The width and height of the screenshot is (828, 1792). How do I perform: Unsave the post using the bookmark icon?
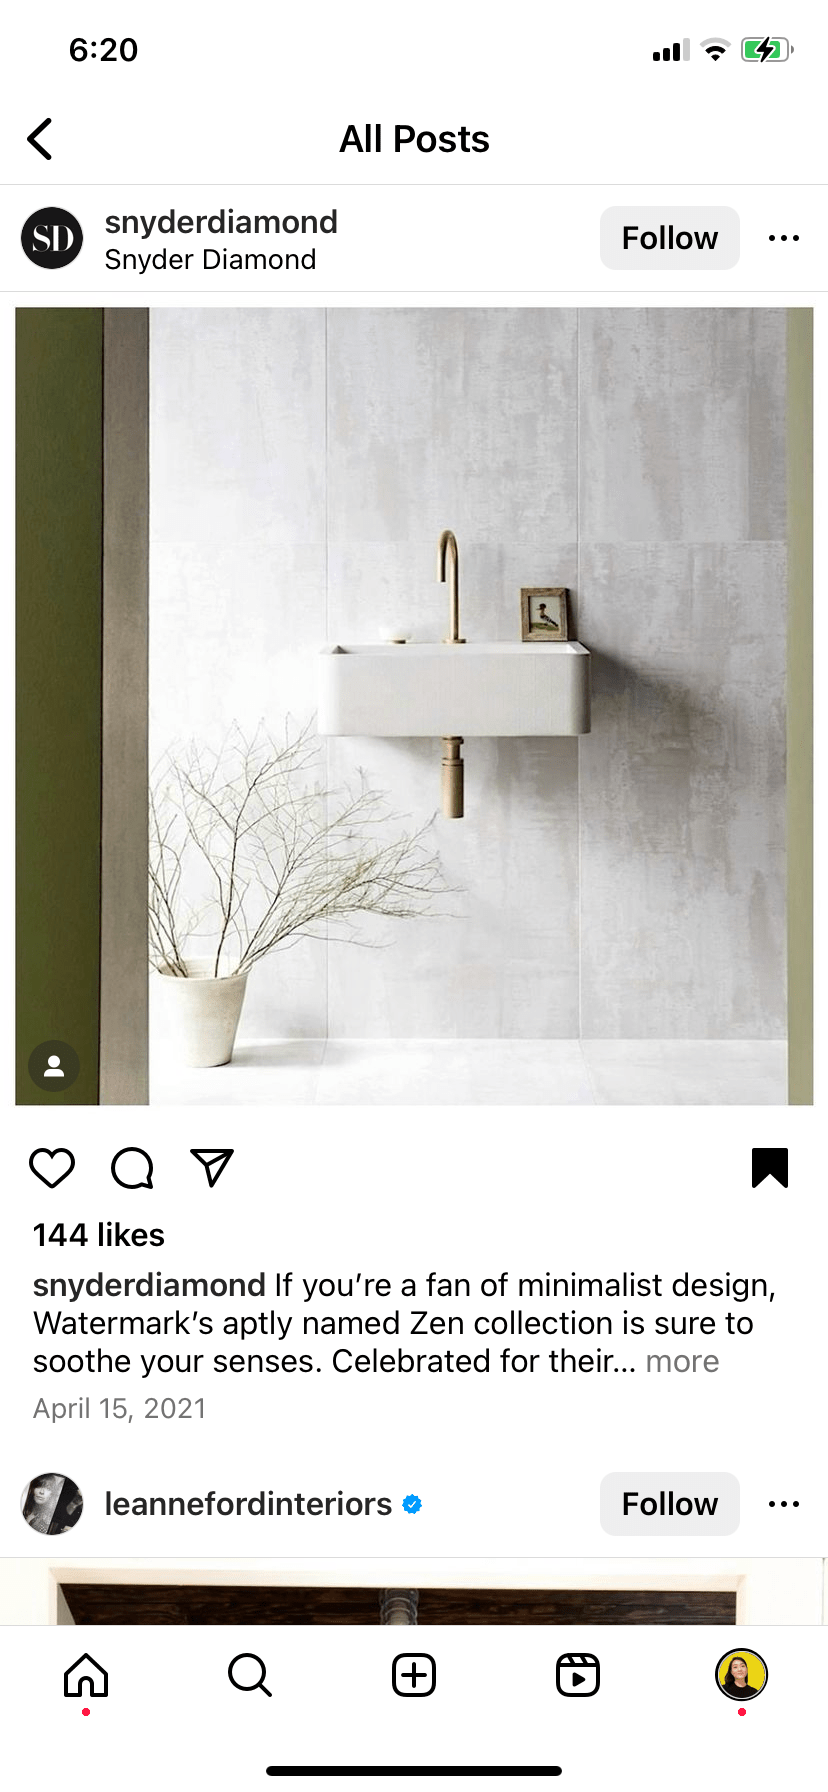[770, 1168]
